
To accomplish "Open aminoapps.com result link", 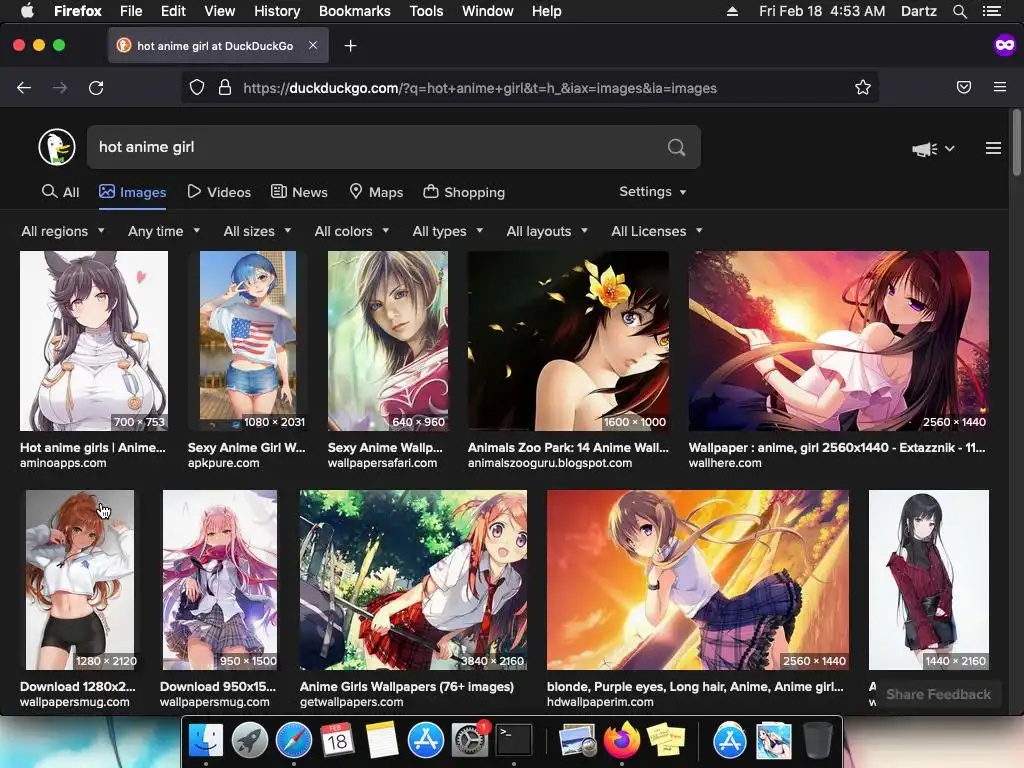I will (x=63, y=463).
